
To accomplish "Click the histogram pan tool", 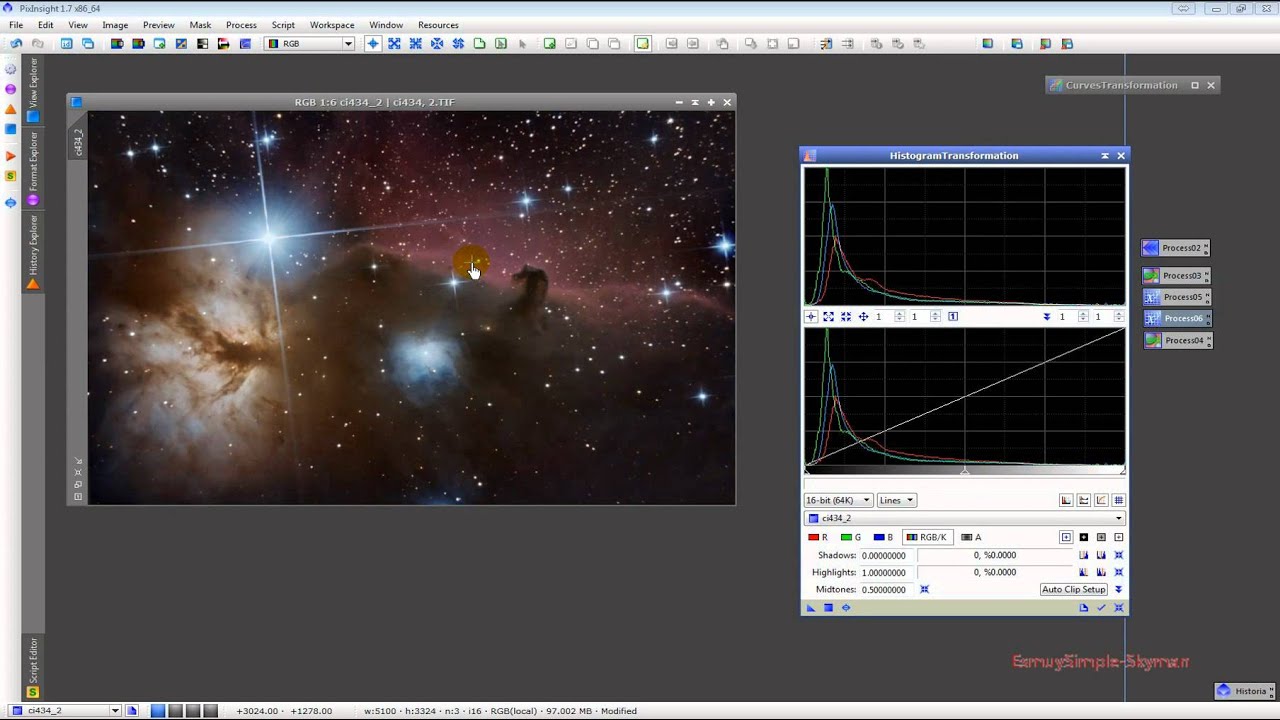I will click(x=863, y=316).
